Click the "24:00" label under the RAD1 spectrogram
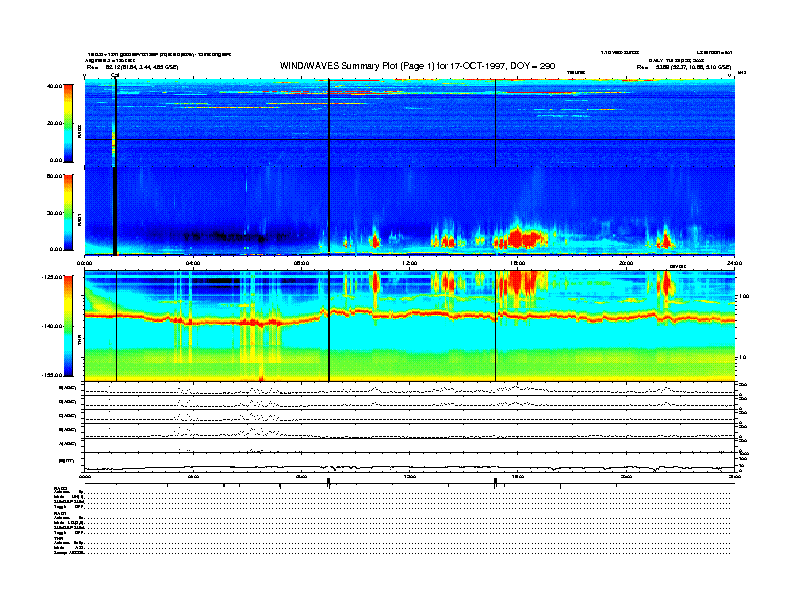The width and height of the screenshot is (792, 612). coord(734,263)
